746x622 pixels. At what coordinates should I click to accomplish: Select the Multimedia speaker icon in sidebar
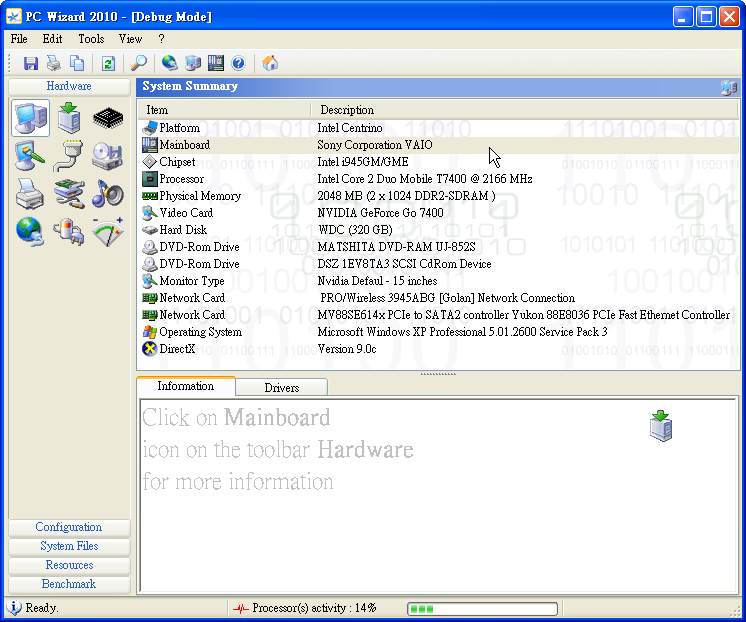tap(108, 194)
